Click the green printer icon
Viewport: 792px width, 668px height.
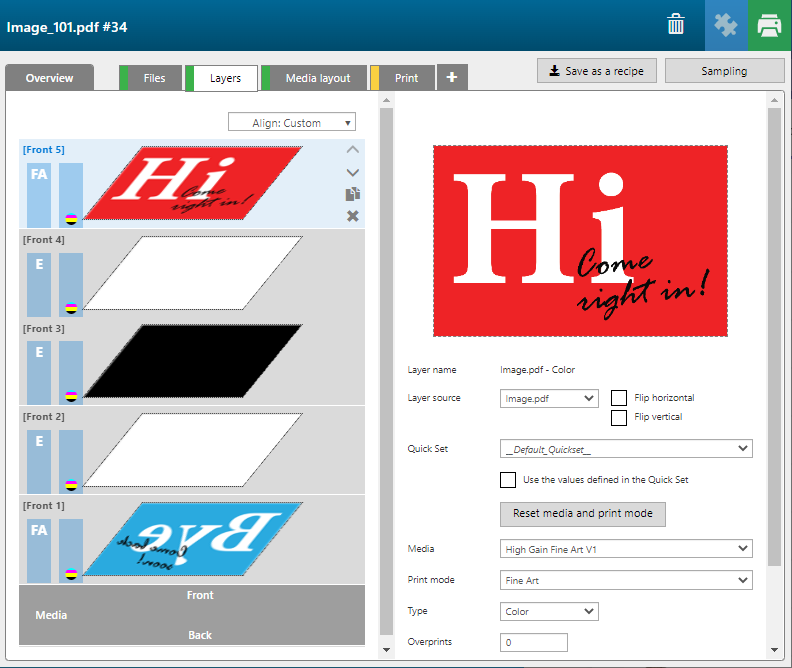769,25
